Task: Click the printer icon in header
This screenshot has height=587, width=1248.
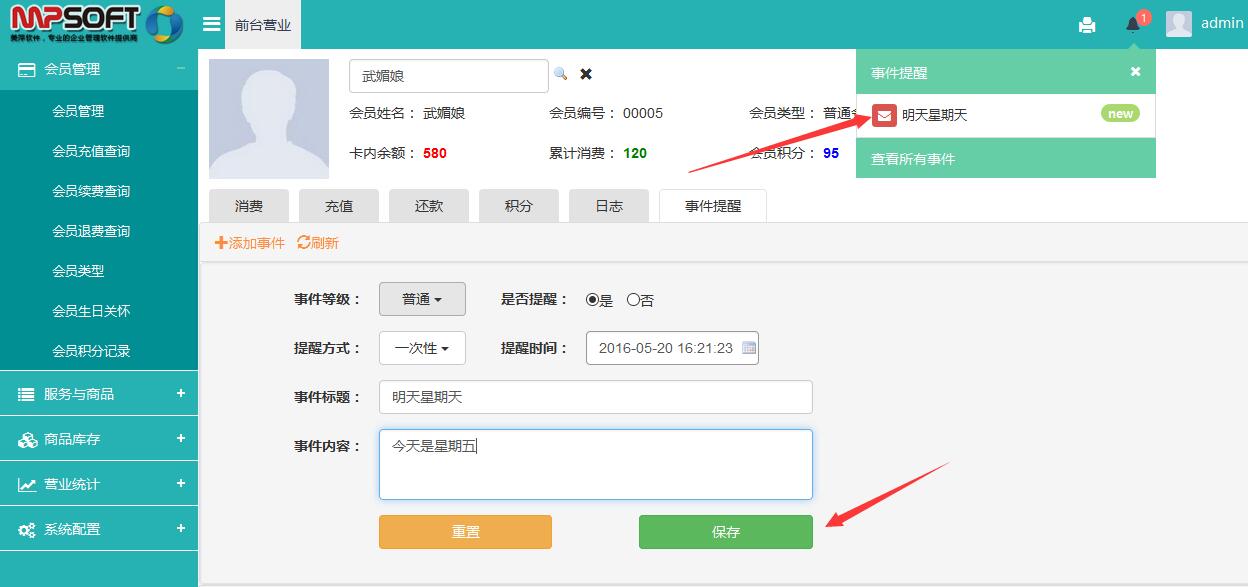Action: (1087, 25)
